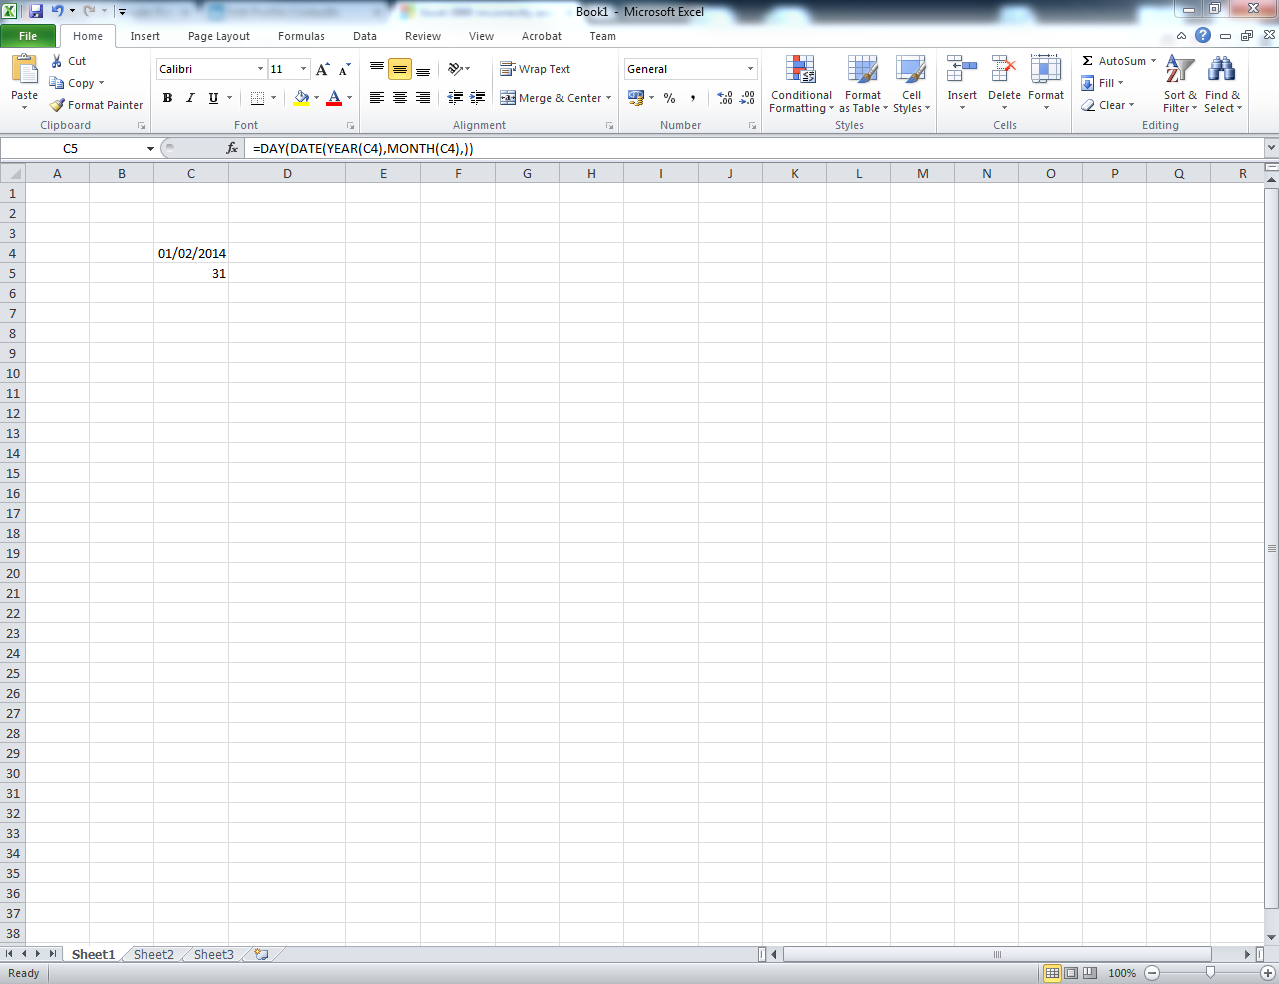Open the Sort & Filter tool
Screen dimensions: 1279x984
(x=1180, y=84)
